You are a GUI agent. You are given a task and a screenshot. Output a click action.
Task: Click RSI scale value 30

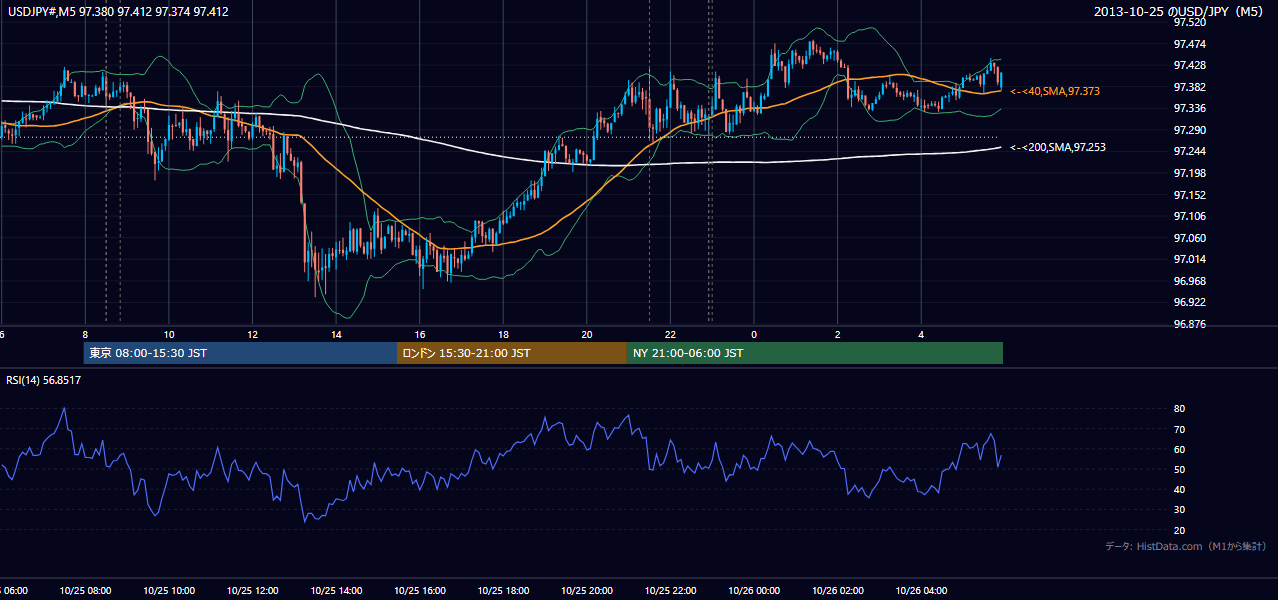click(x=1179, y=509)
